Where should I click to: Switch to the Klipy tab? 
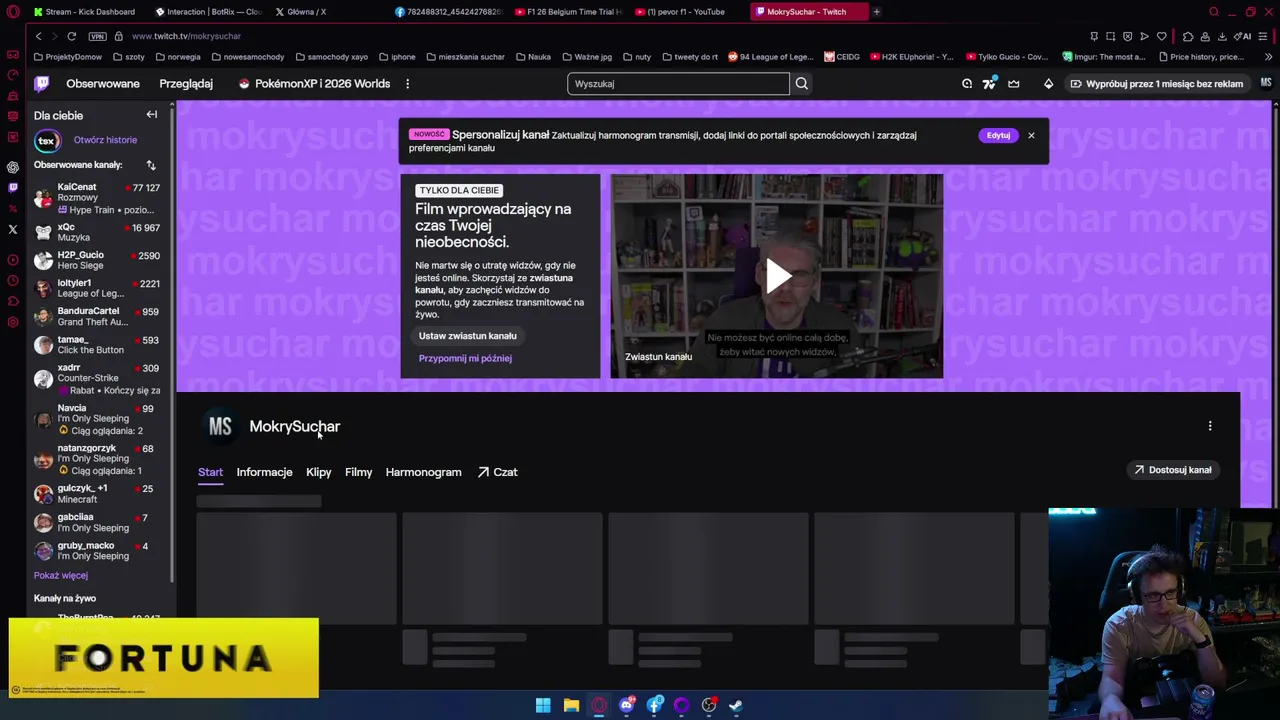(x=319, y=472)
